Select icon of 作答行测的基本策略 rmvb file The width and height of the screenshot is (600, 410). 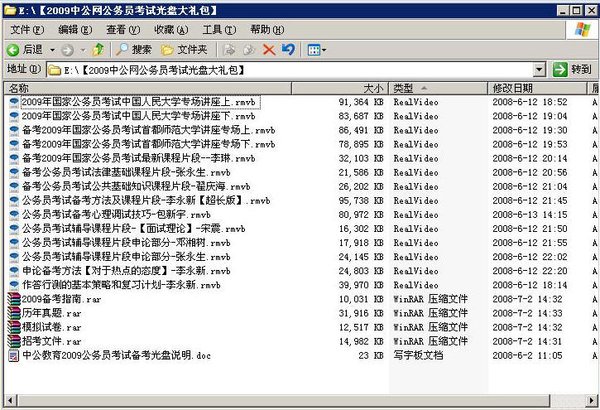point(14,285)
